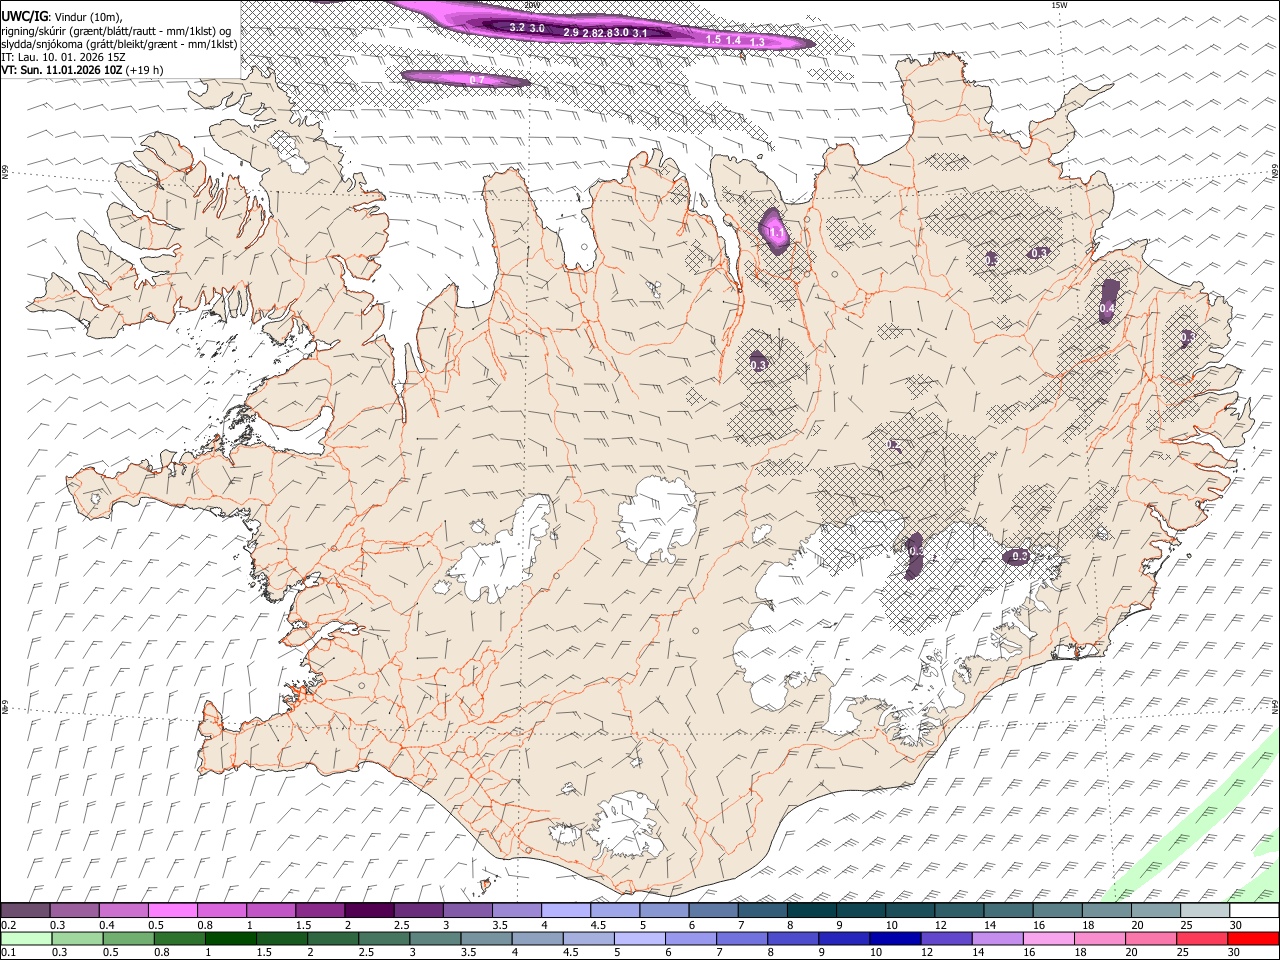Screen dimensions: 1280x960
Task: Click the 0.7 value in the small purple band
Action: pyautogui.click(x=477, y=80)
